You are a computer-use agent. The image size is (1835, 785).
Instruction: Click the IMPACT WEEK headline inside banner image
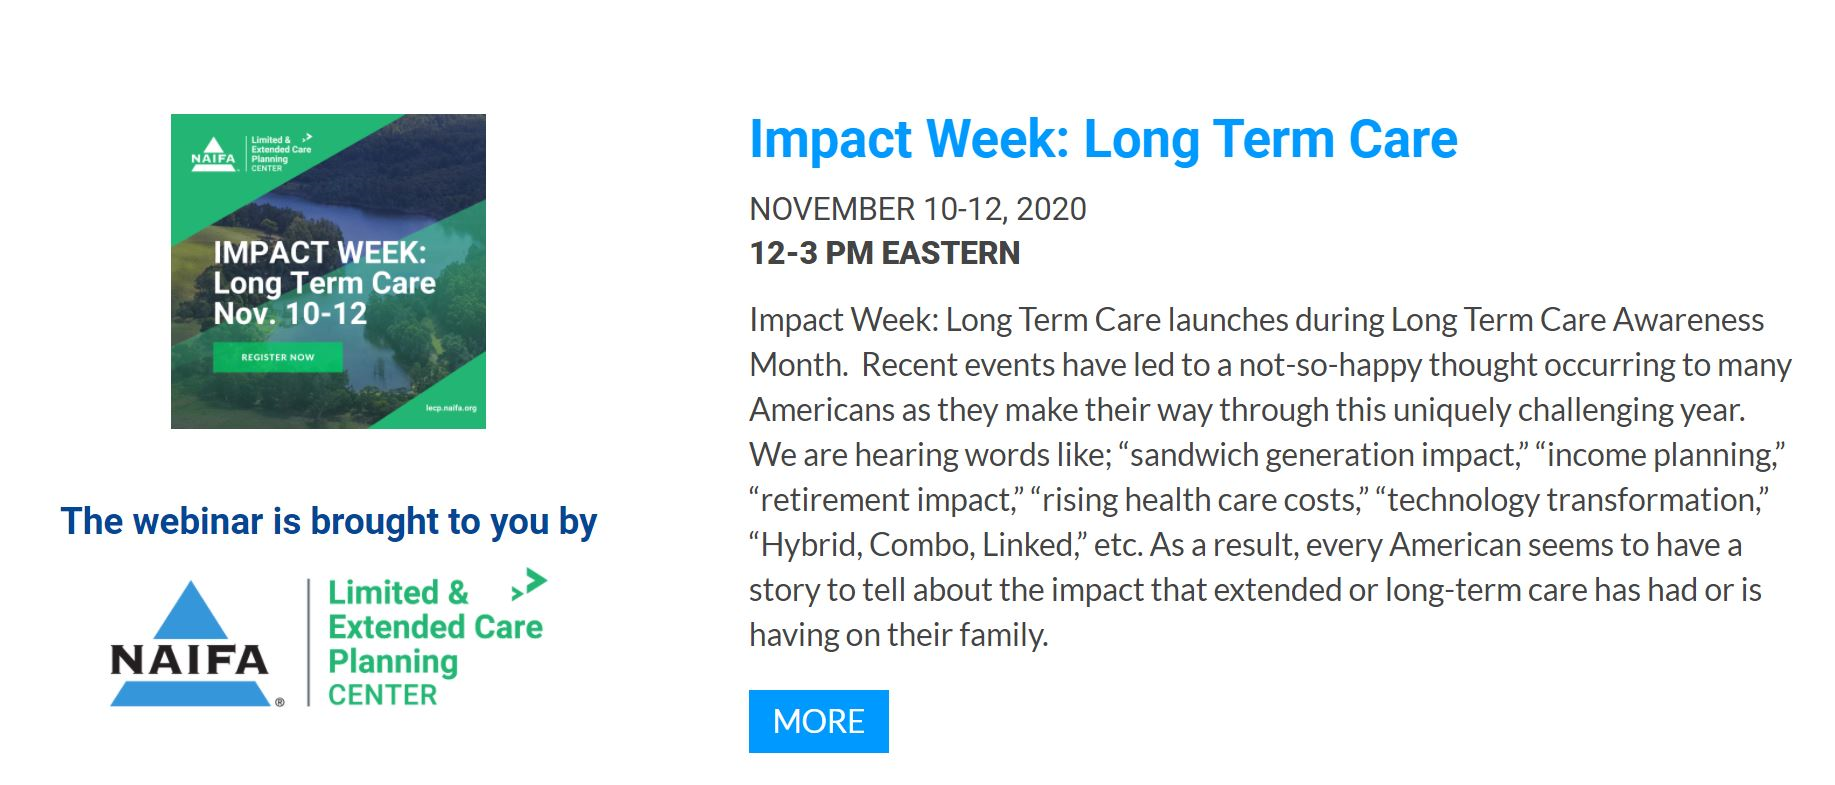point(319,252)
